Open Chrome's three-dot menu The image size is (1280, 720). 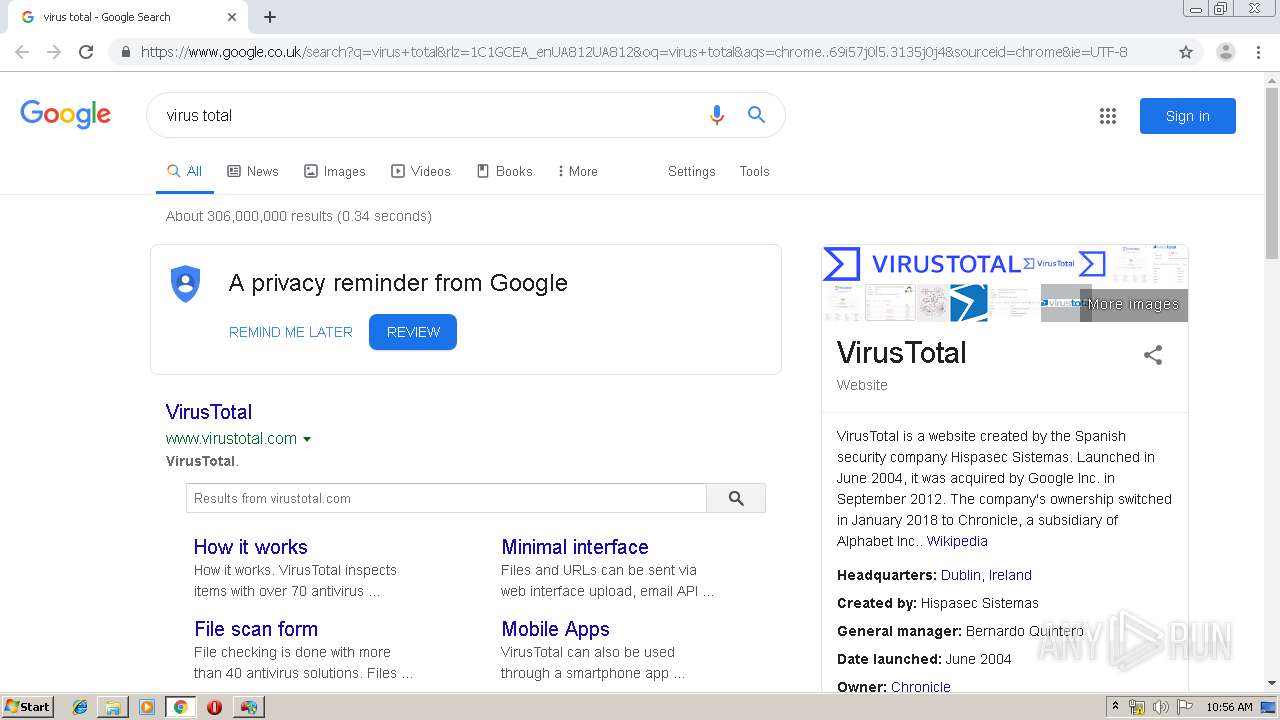click(x=1258, y=52)
